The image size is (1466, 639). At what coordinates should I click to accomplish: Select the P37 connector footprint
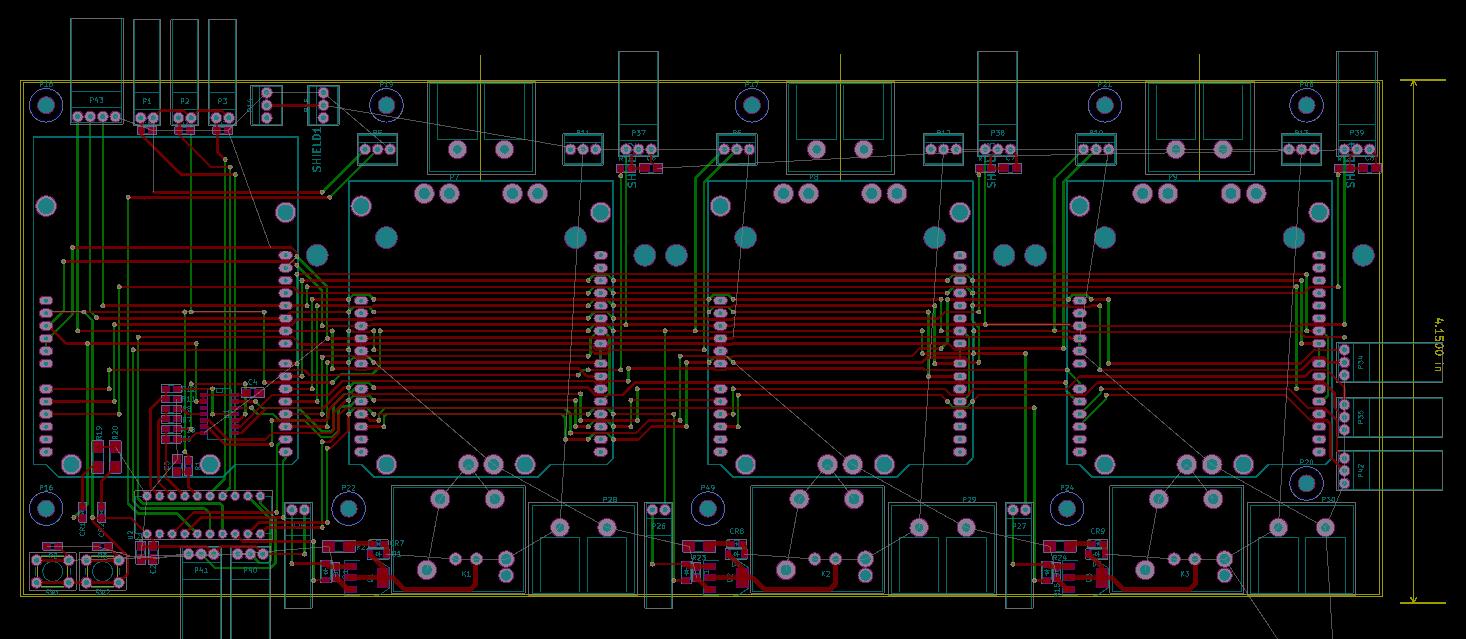pos(638,105)
